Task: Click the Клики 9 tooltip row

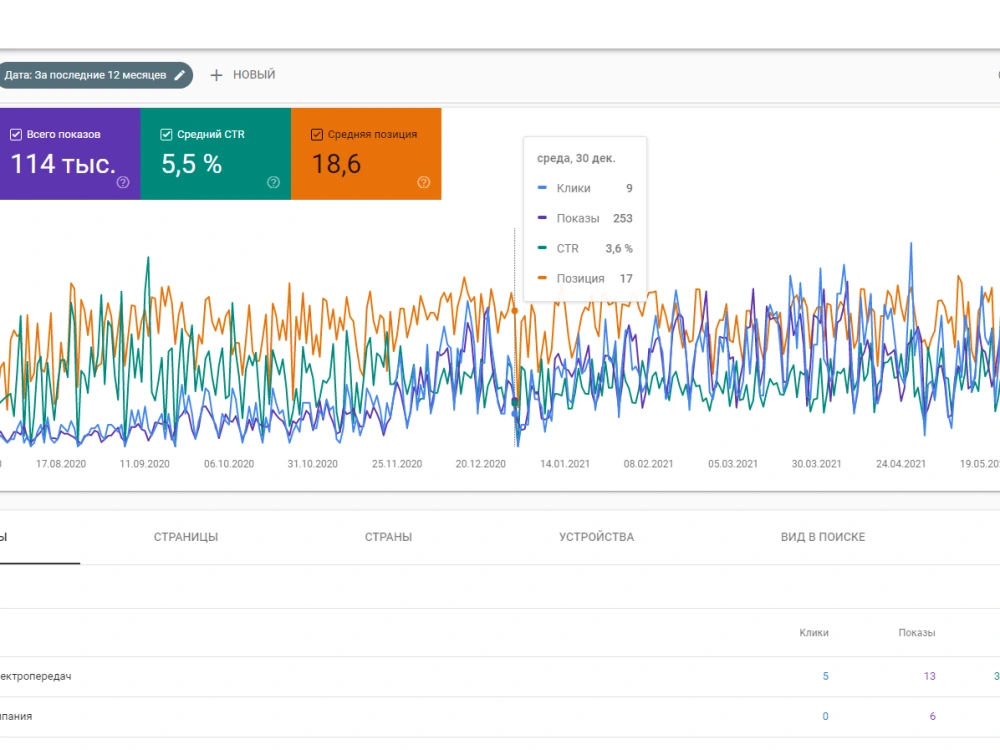Action: point(585,188)
